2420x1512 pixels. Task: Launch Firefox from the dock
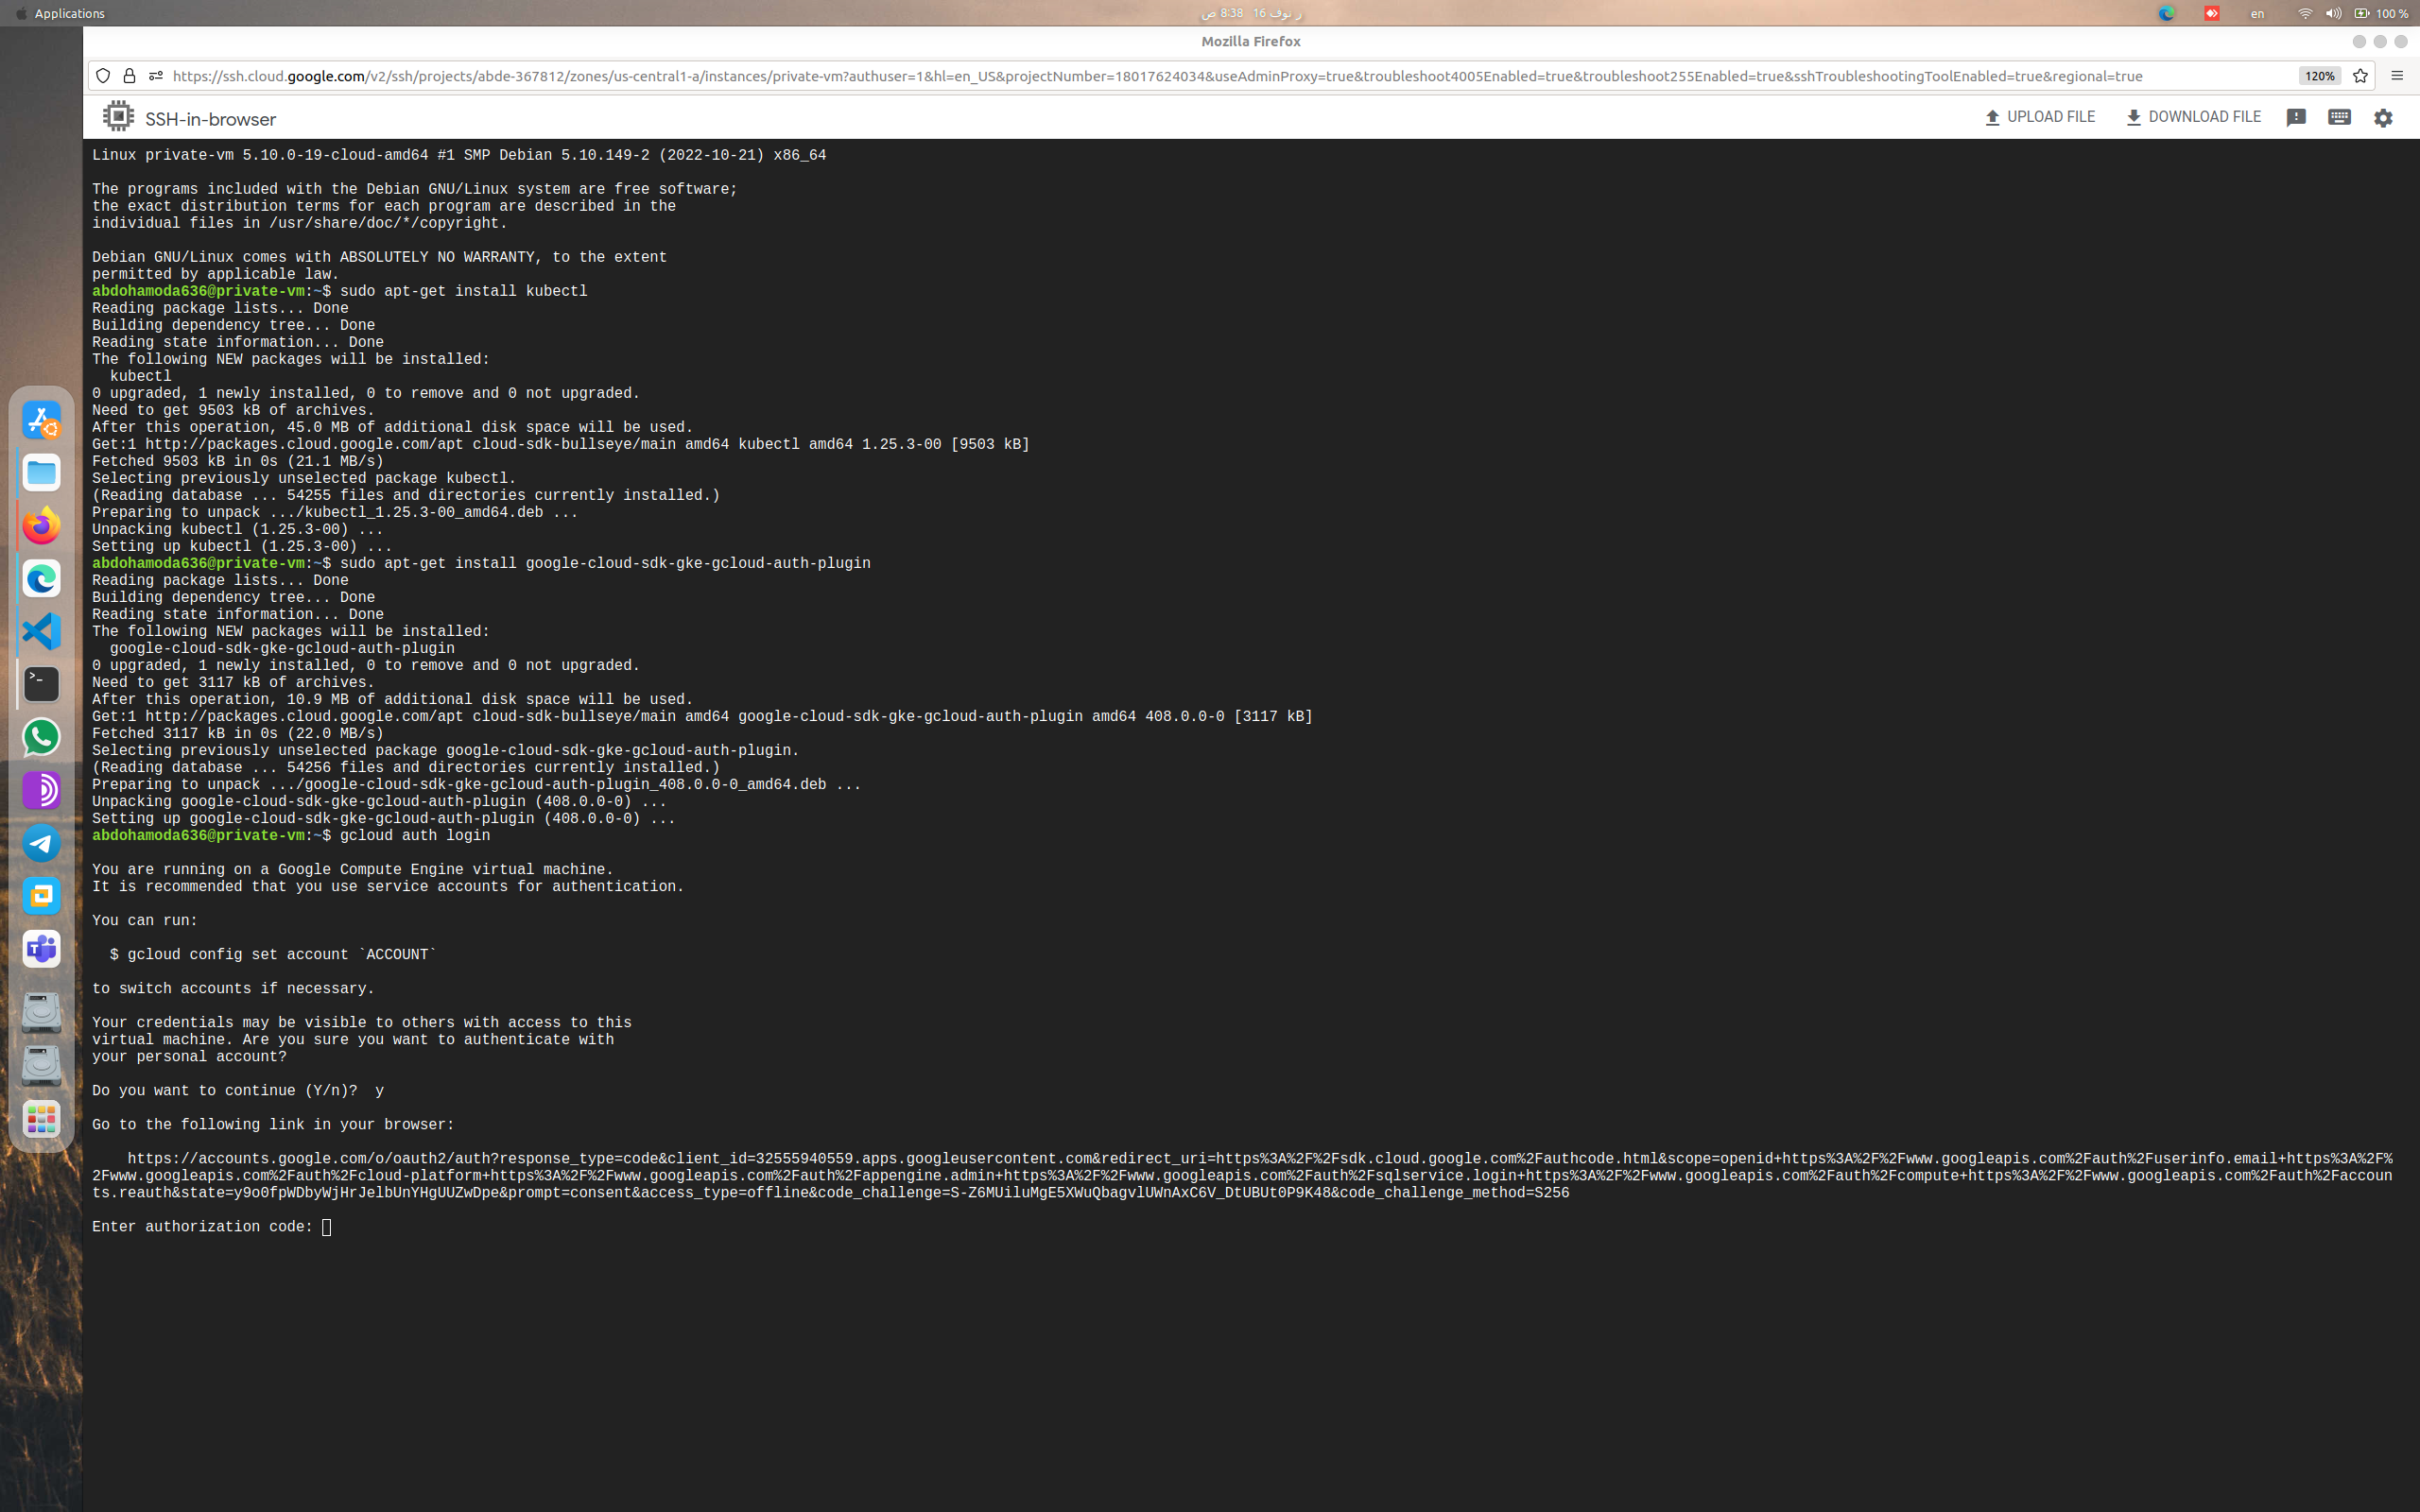(41, 526)
